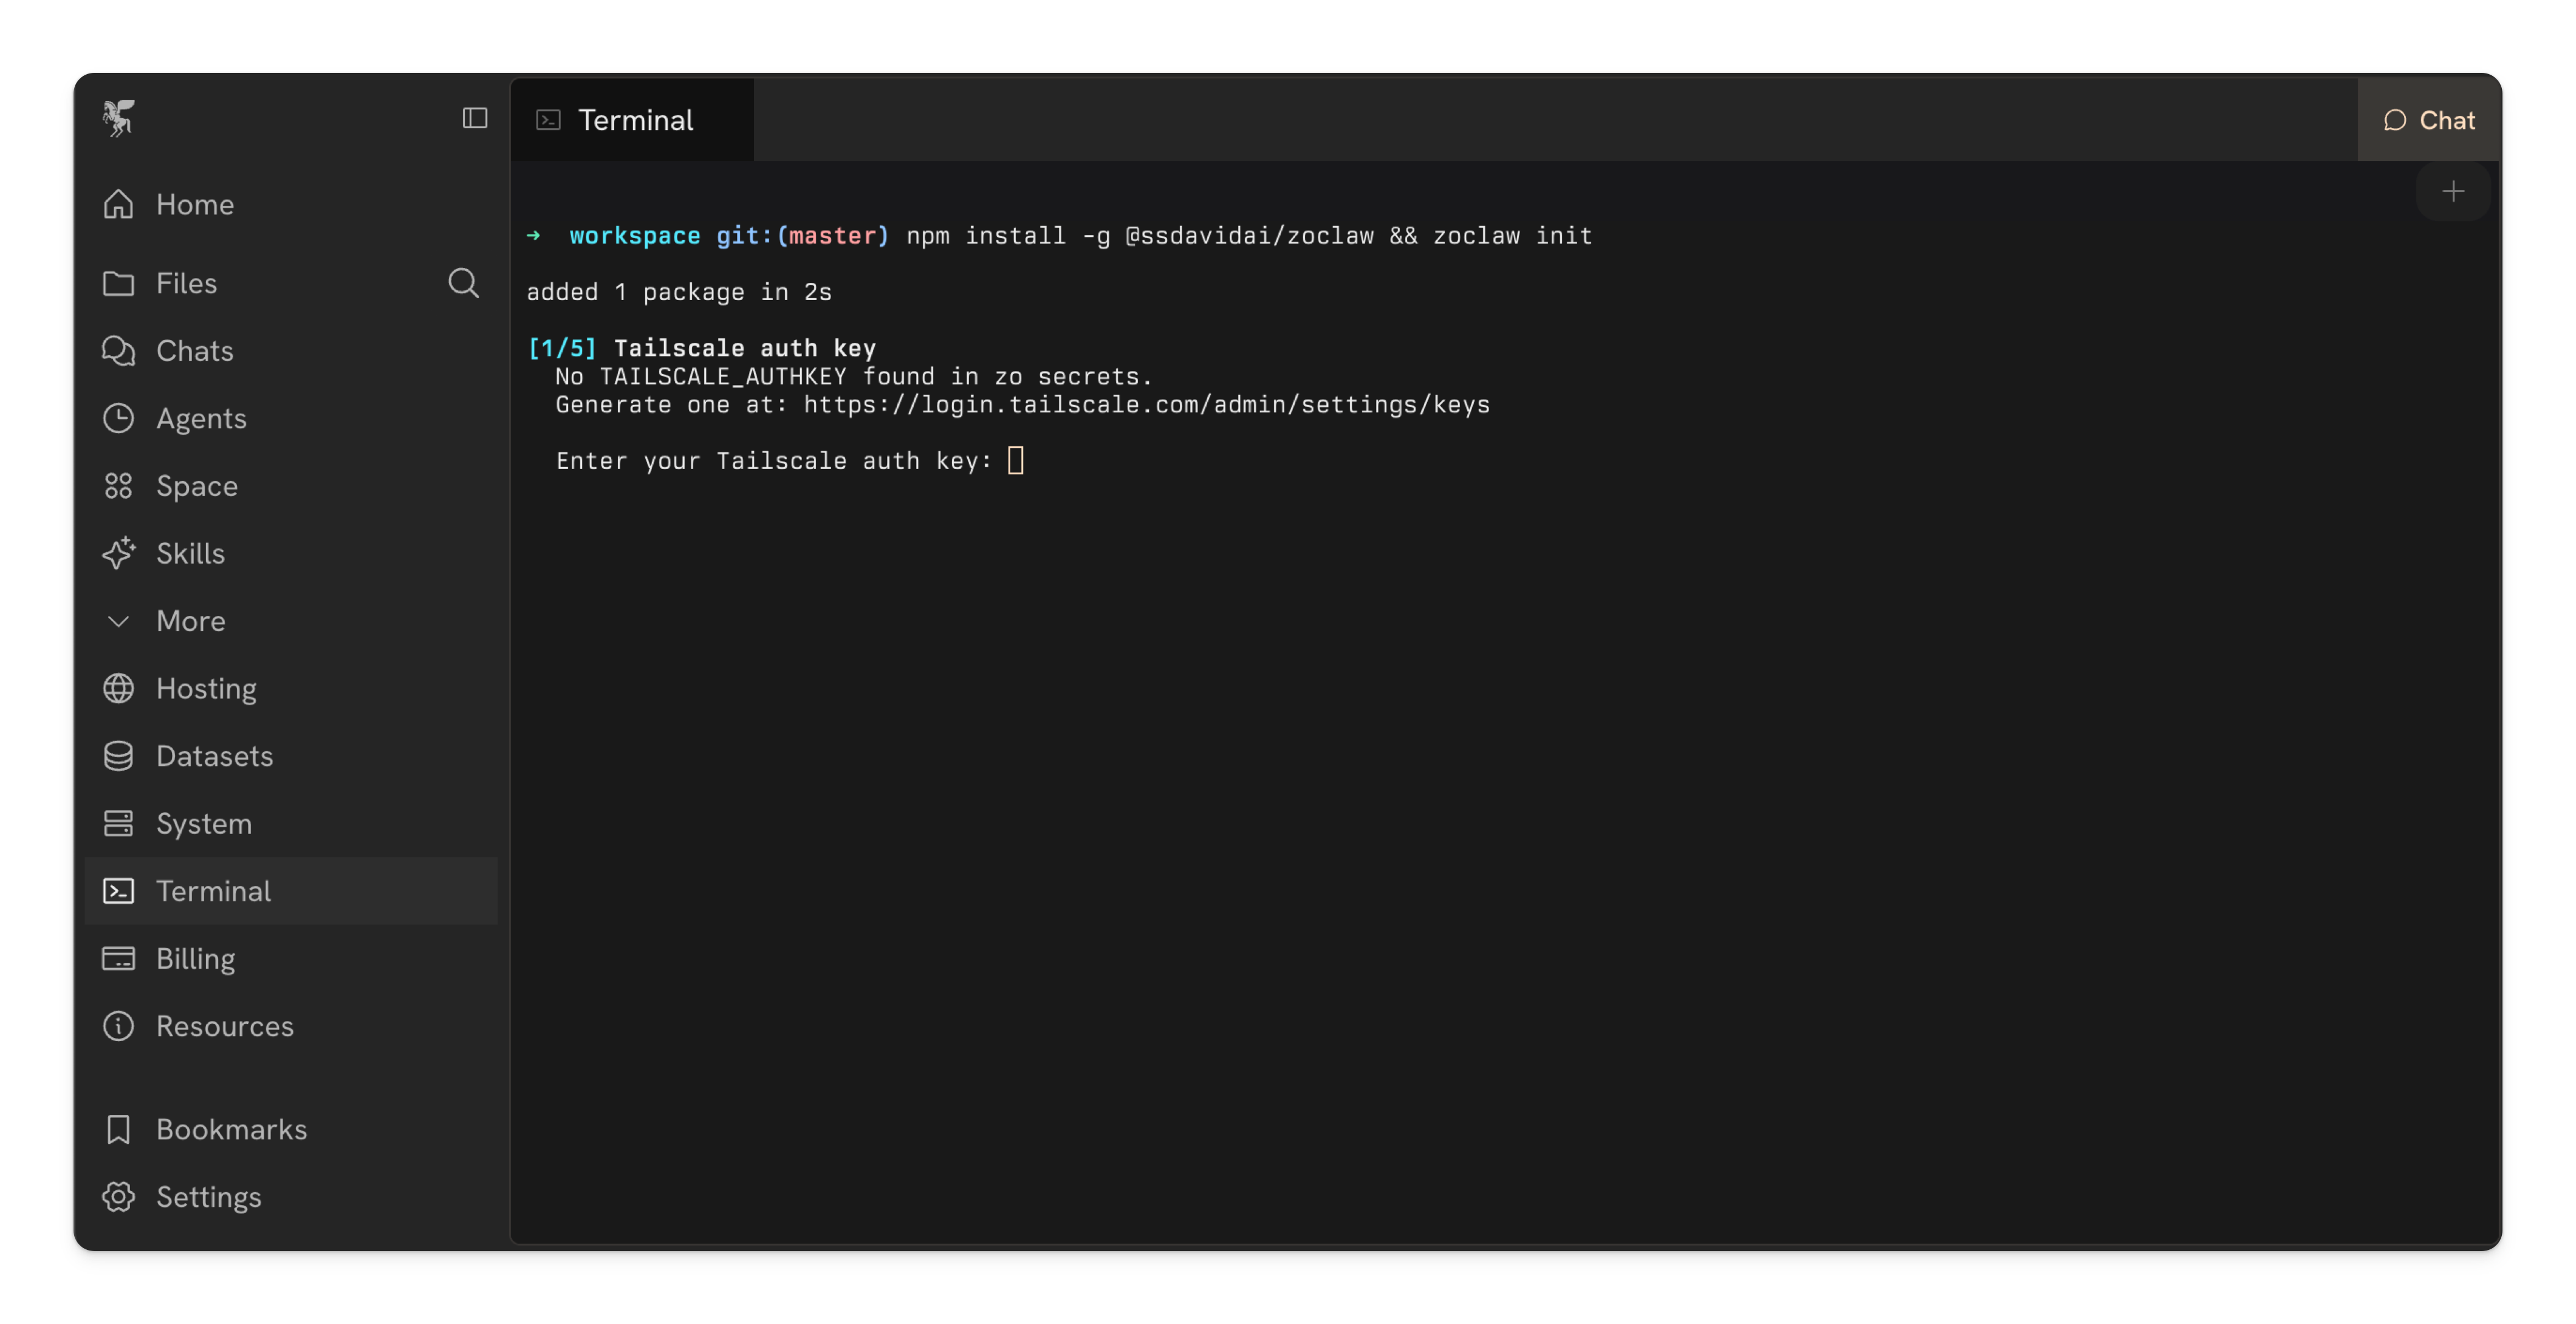Open the Space page
2576x1324 pixels.
tap(196, 486)
